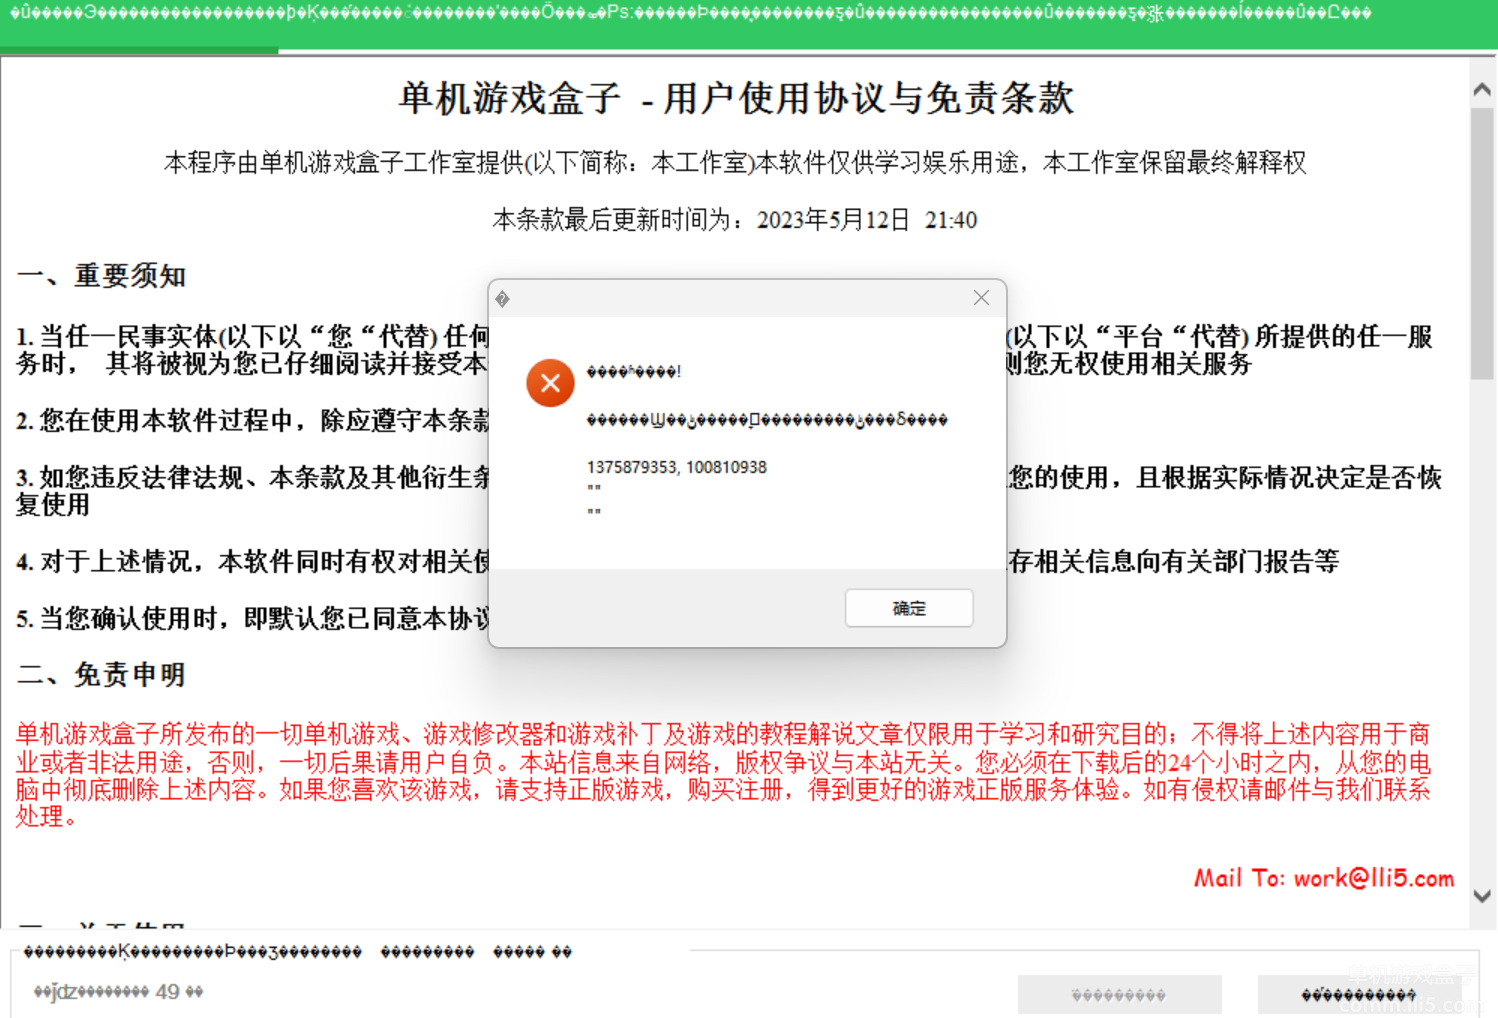Screen dimensions: 1498x1018
Task: Click the title 单机游戏盒子 - 用户使用协议与免责条款
Action: [736, 98]
